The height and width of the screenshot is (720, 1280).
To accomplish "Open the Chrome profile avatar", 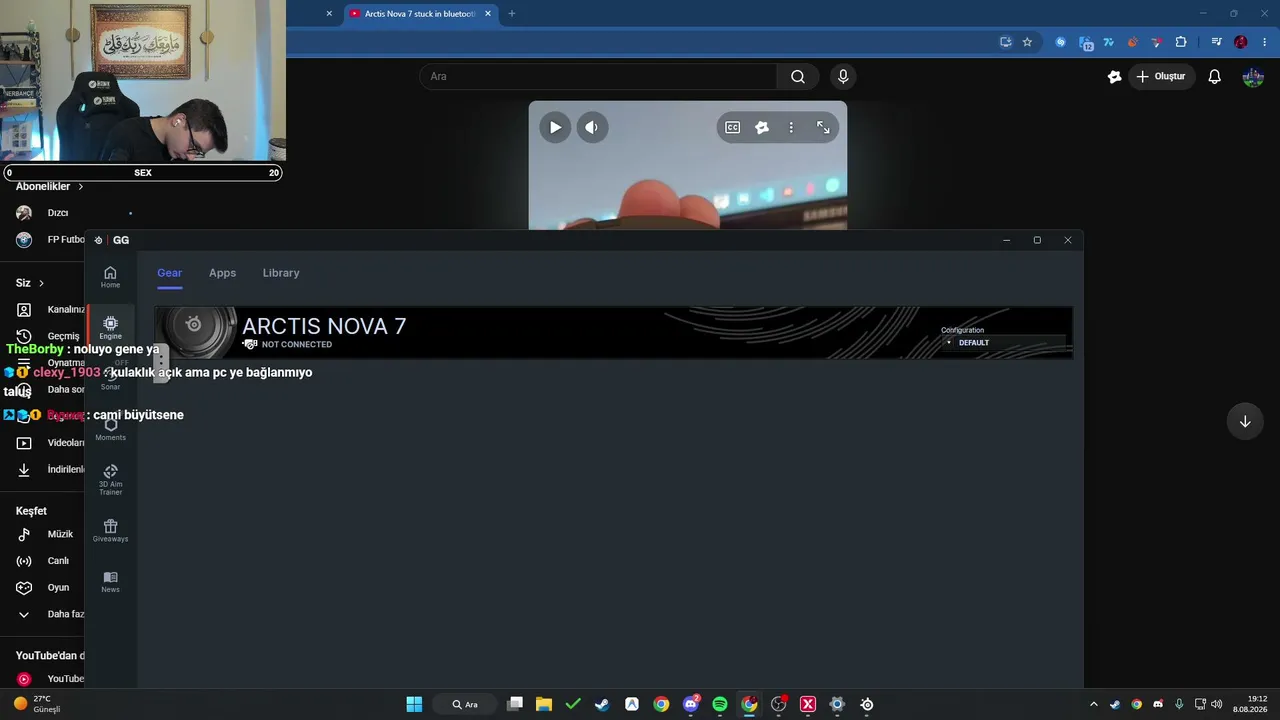I will [x=1241, y=42].
